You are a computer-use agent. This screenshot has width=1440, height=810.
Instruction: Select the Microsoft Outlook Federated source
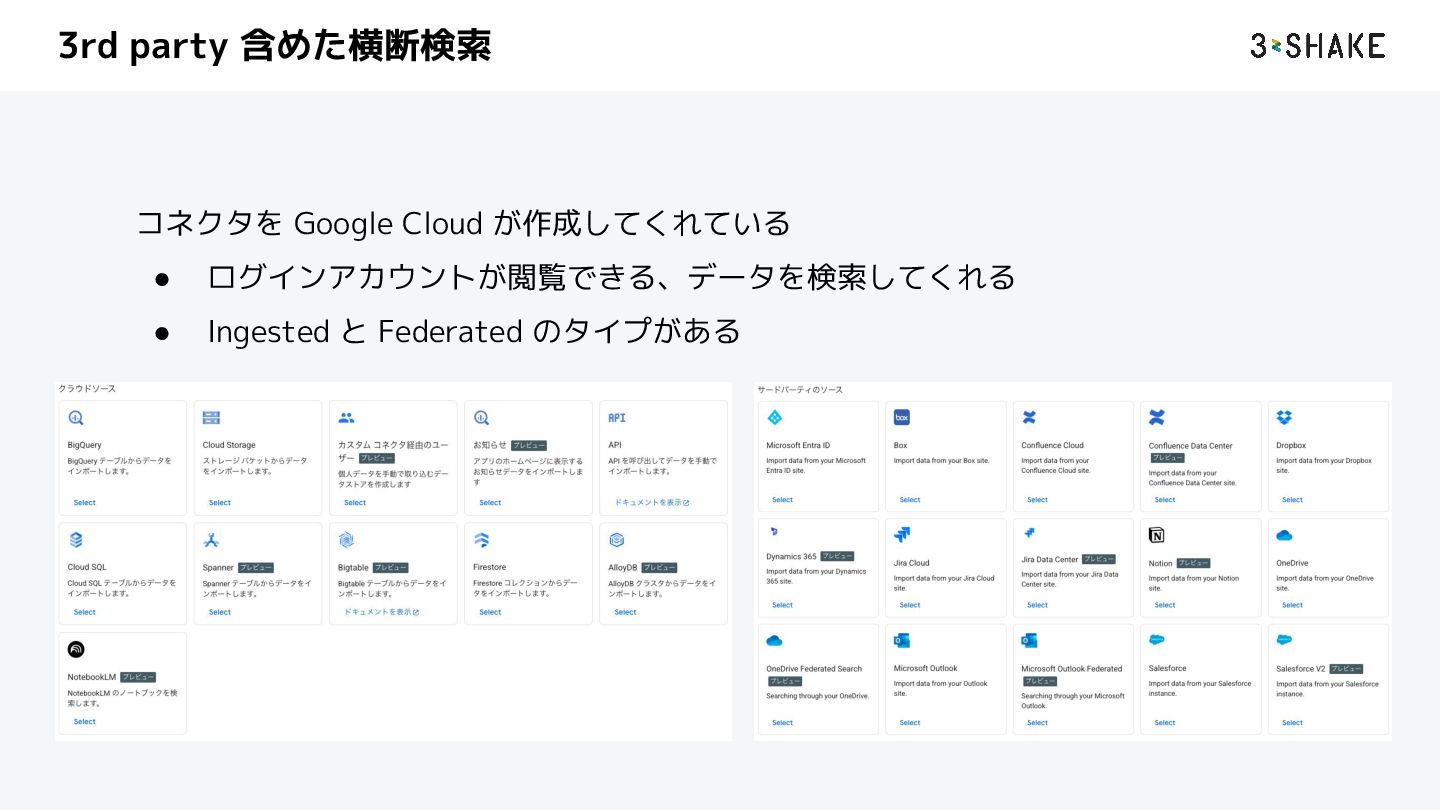(x=1038, y=723)
